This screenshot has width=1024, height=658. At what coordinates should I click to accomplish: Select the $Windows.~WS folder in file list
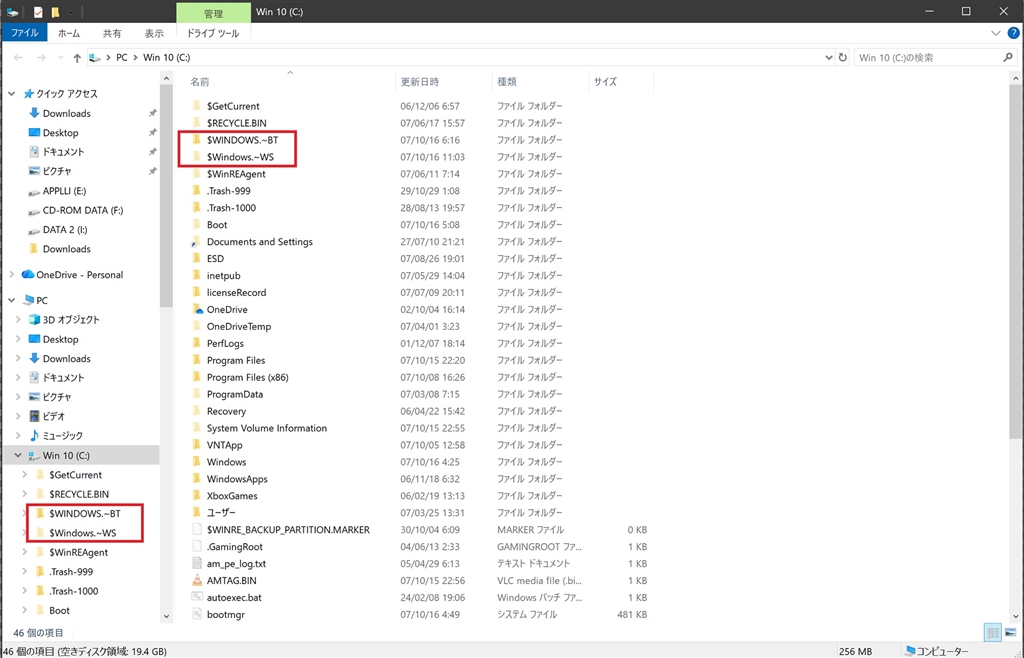coord(240,157)
